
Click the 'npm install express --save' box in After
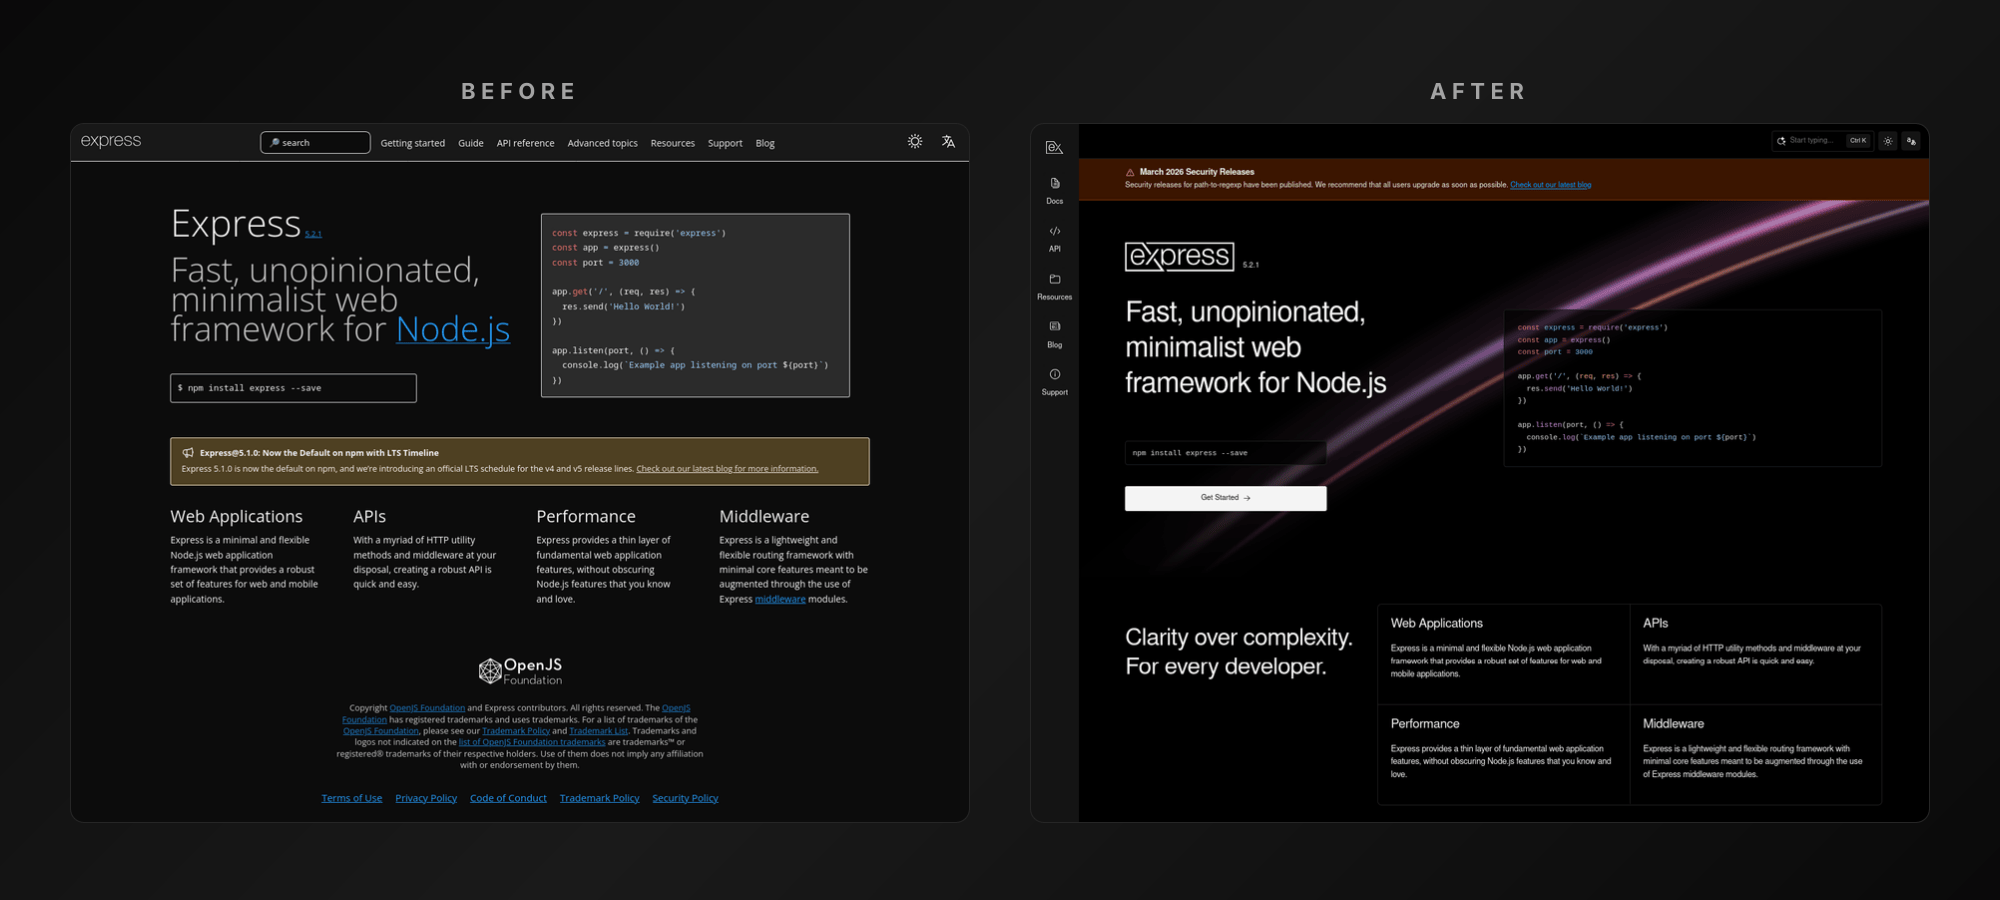click(x=1225, y=453)
